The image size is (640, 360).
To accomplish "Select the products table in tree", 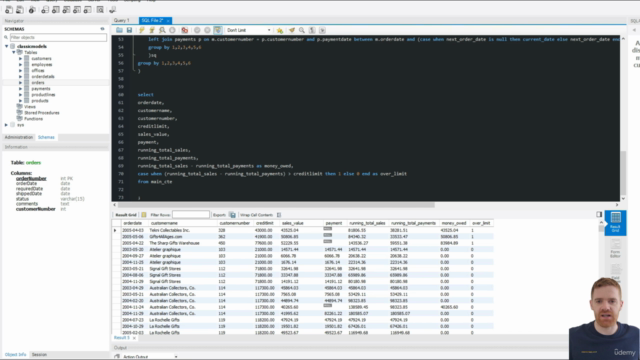I will (x=40, y=101).
